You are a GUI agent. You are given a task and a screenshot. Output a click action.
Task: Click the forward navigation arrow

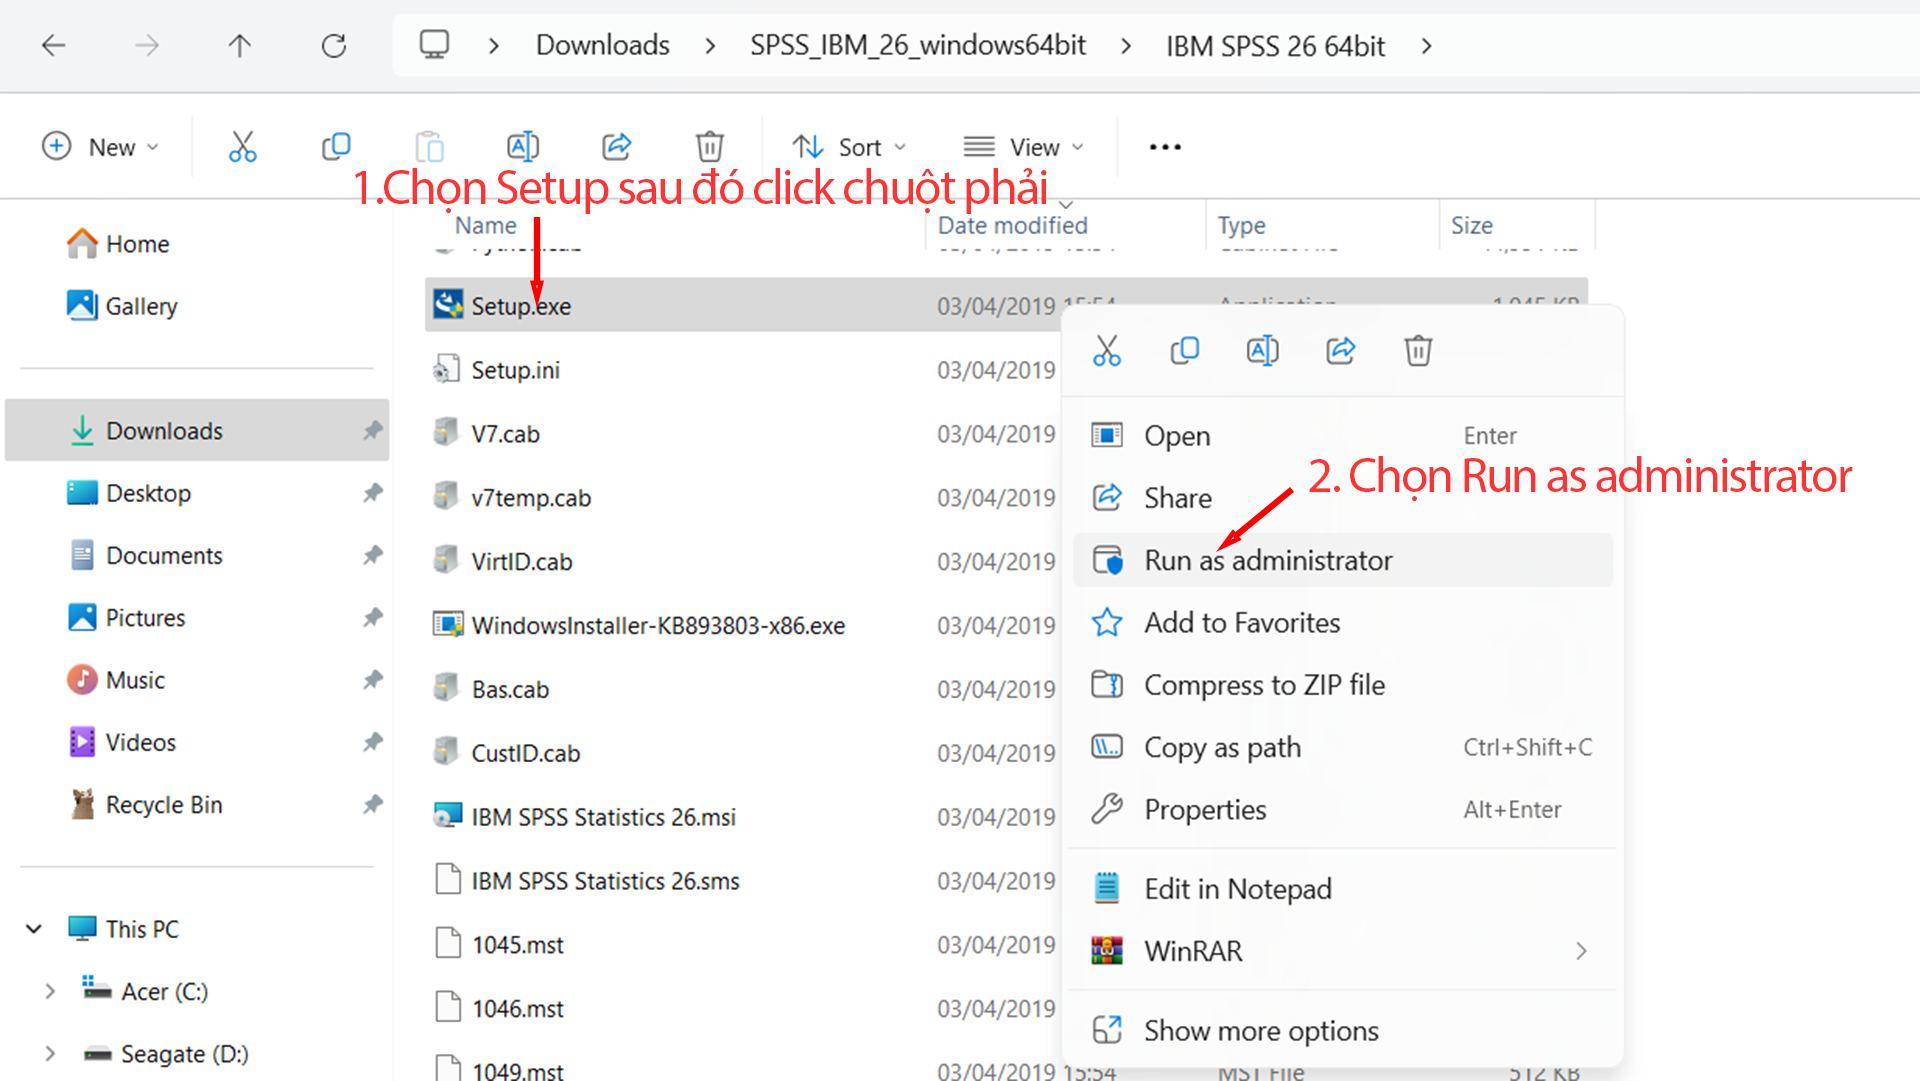147,45
